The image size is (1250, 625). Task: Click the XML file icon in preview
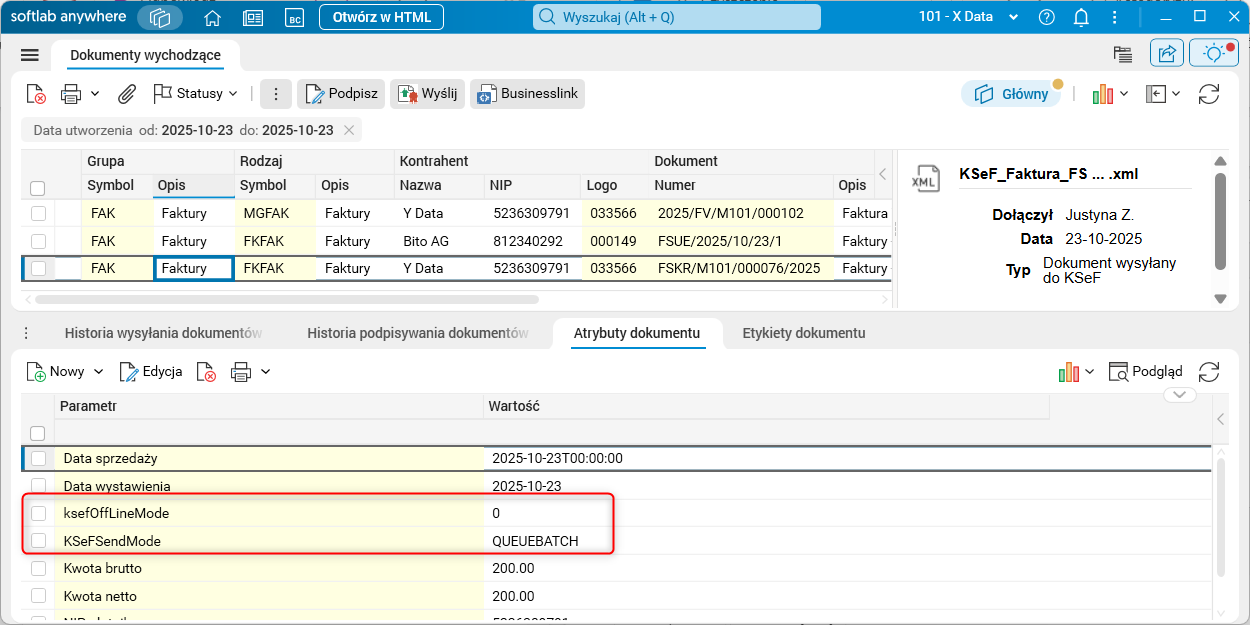pos(926,177)
